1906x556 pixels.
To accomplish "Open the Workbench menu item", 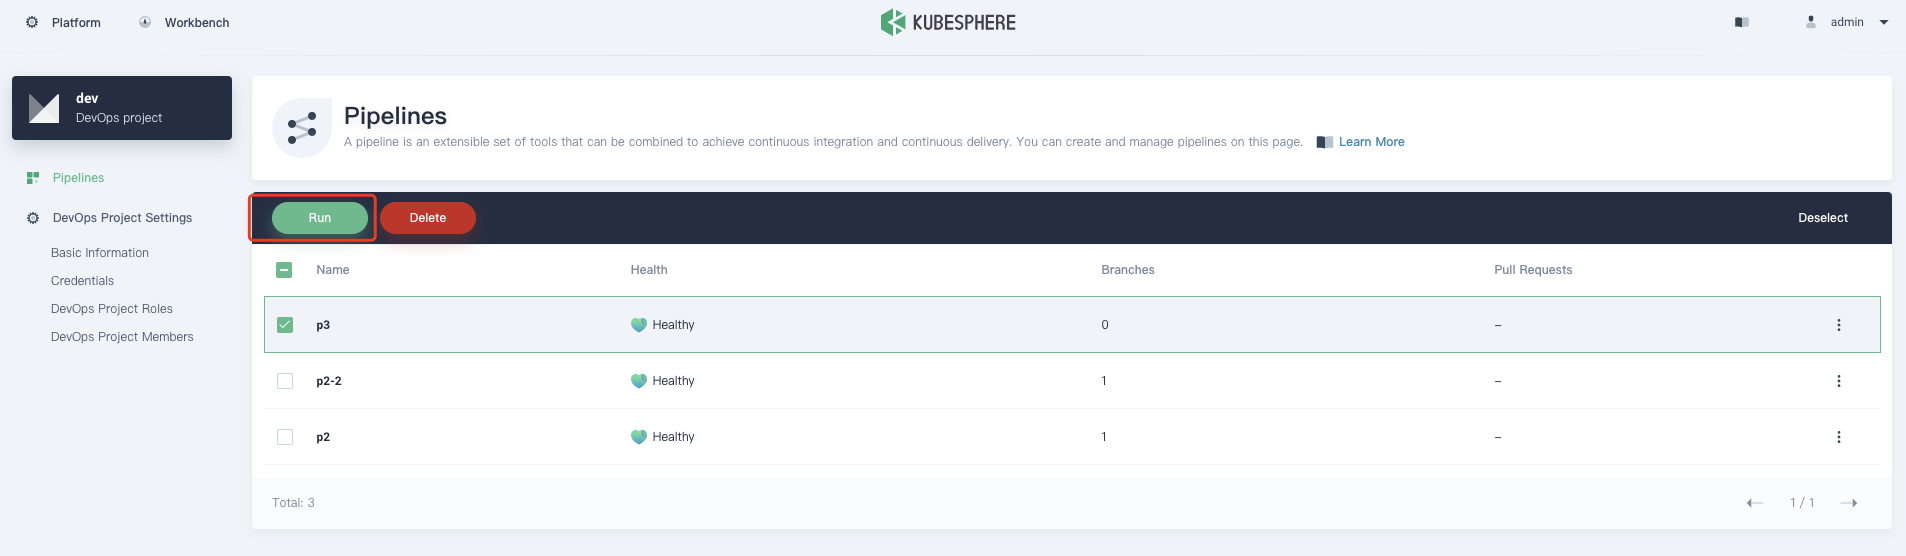I will tap(197, 22).
